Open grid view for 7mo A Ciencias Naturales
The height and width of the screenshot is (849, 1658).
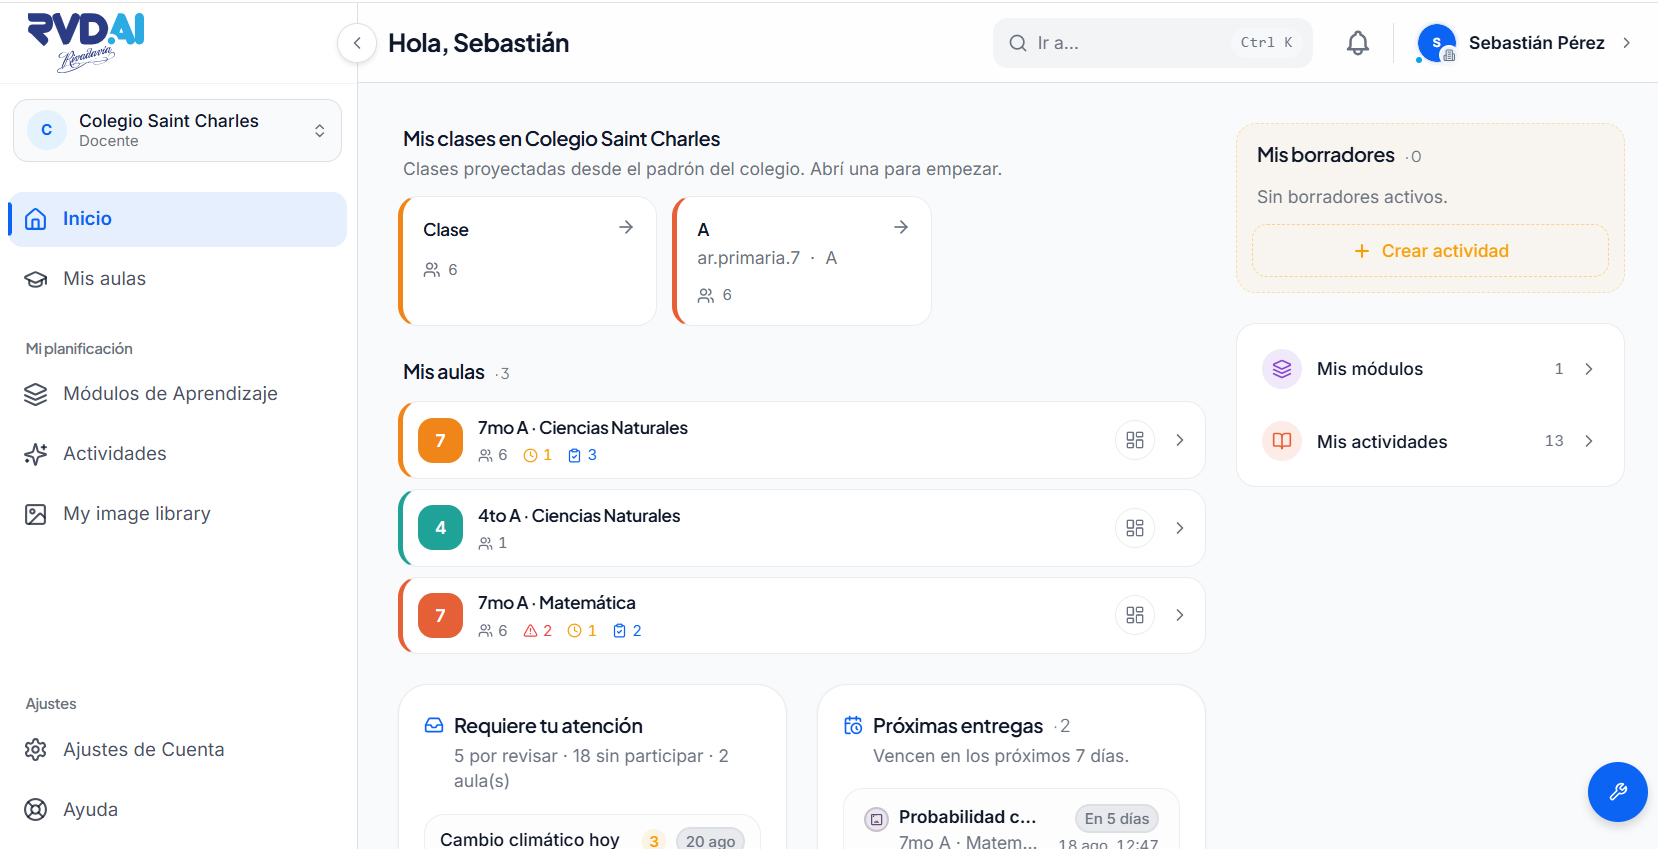coord(1135,440)
